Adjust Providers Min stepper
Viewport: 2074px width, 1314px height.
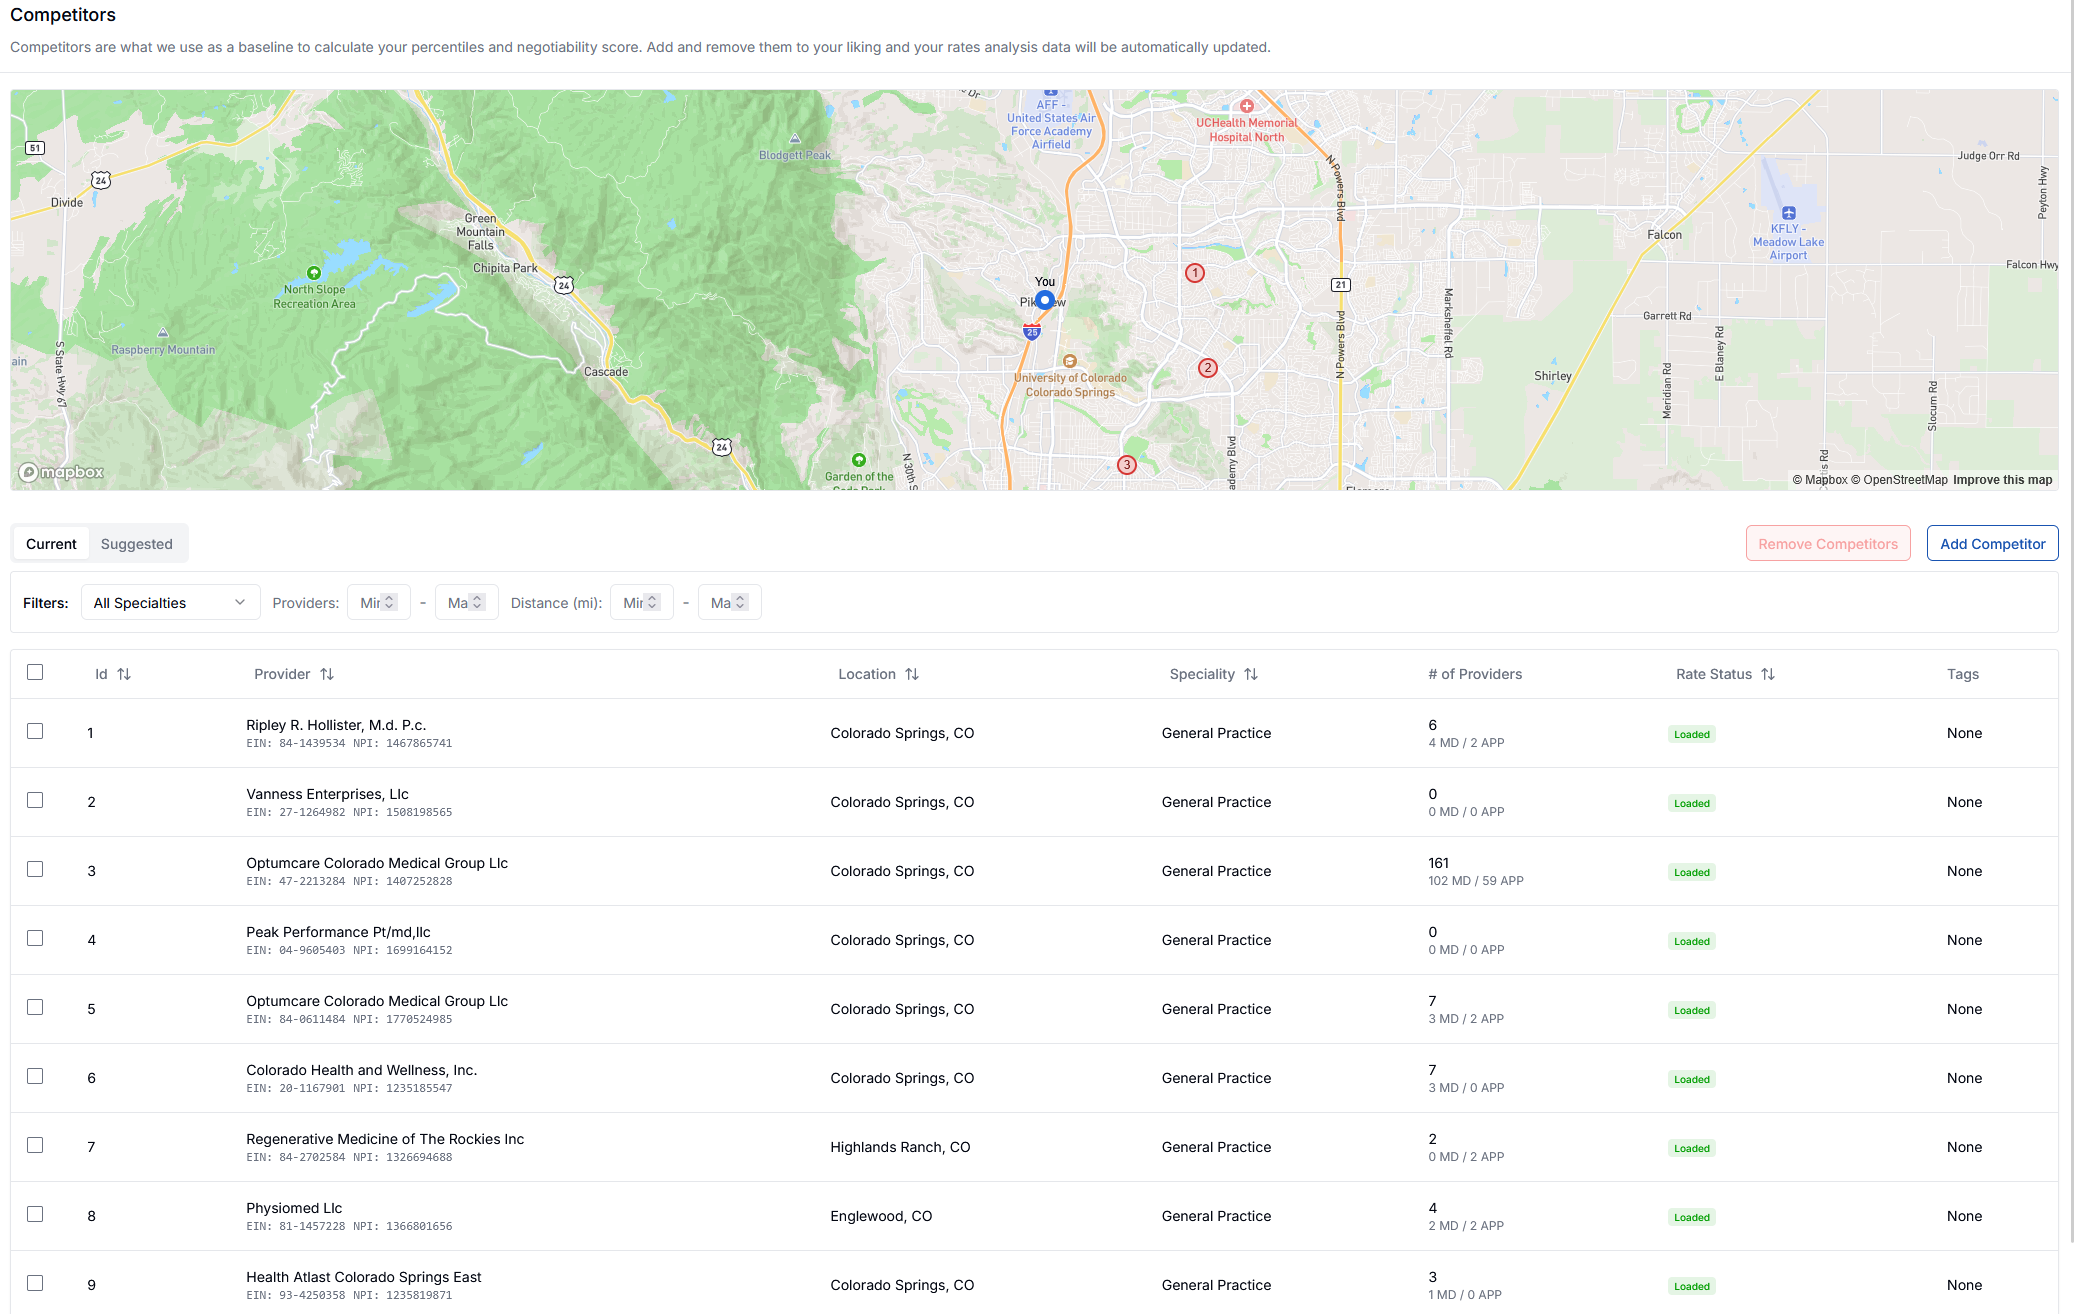coord(389,602)
